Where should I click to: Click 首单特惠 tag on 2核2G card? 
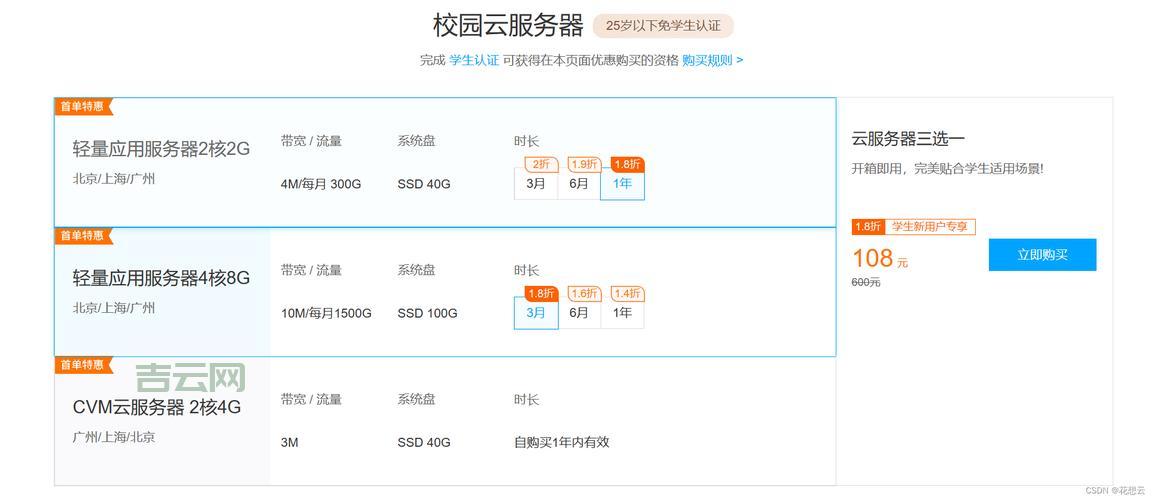pos(83,107)
